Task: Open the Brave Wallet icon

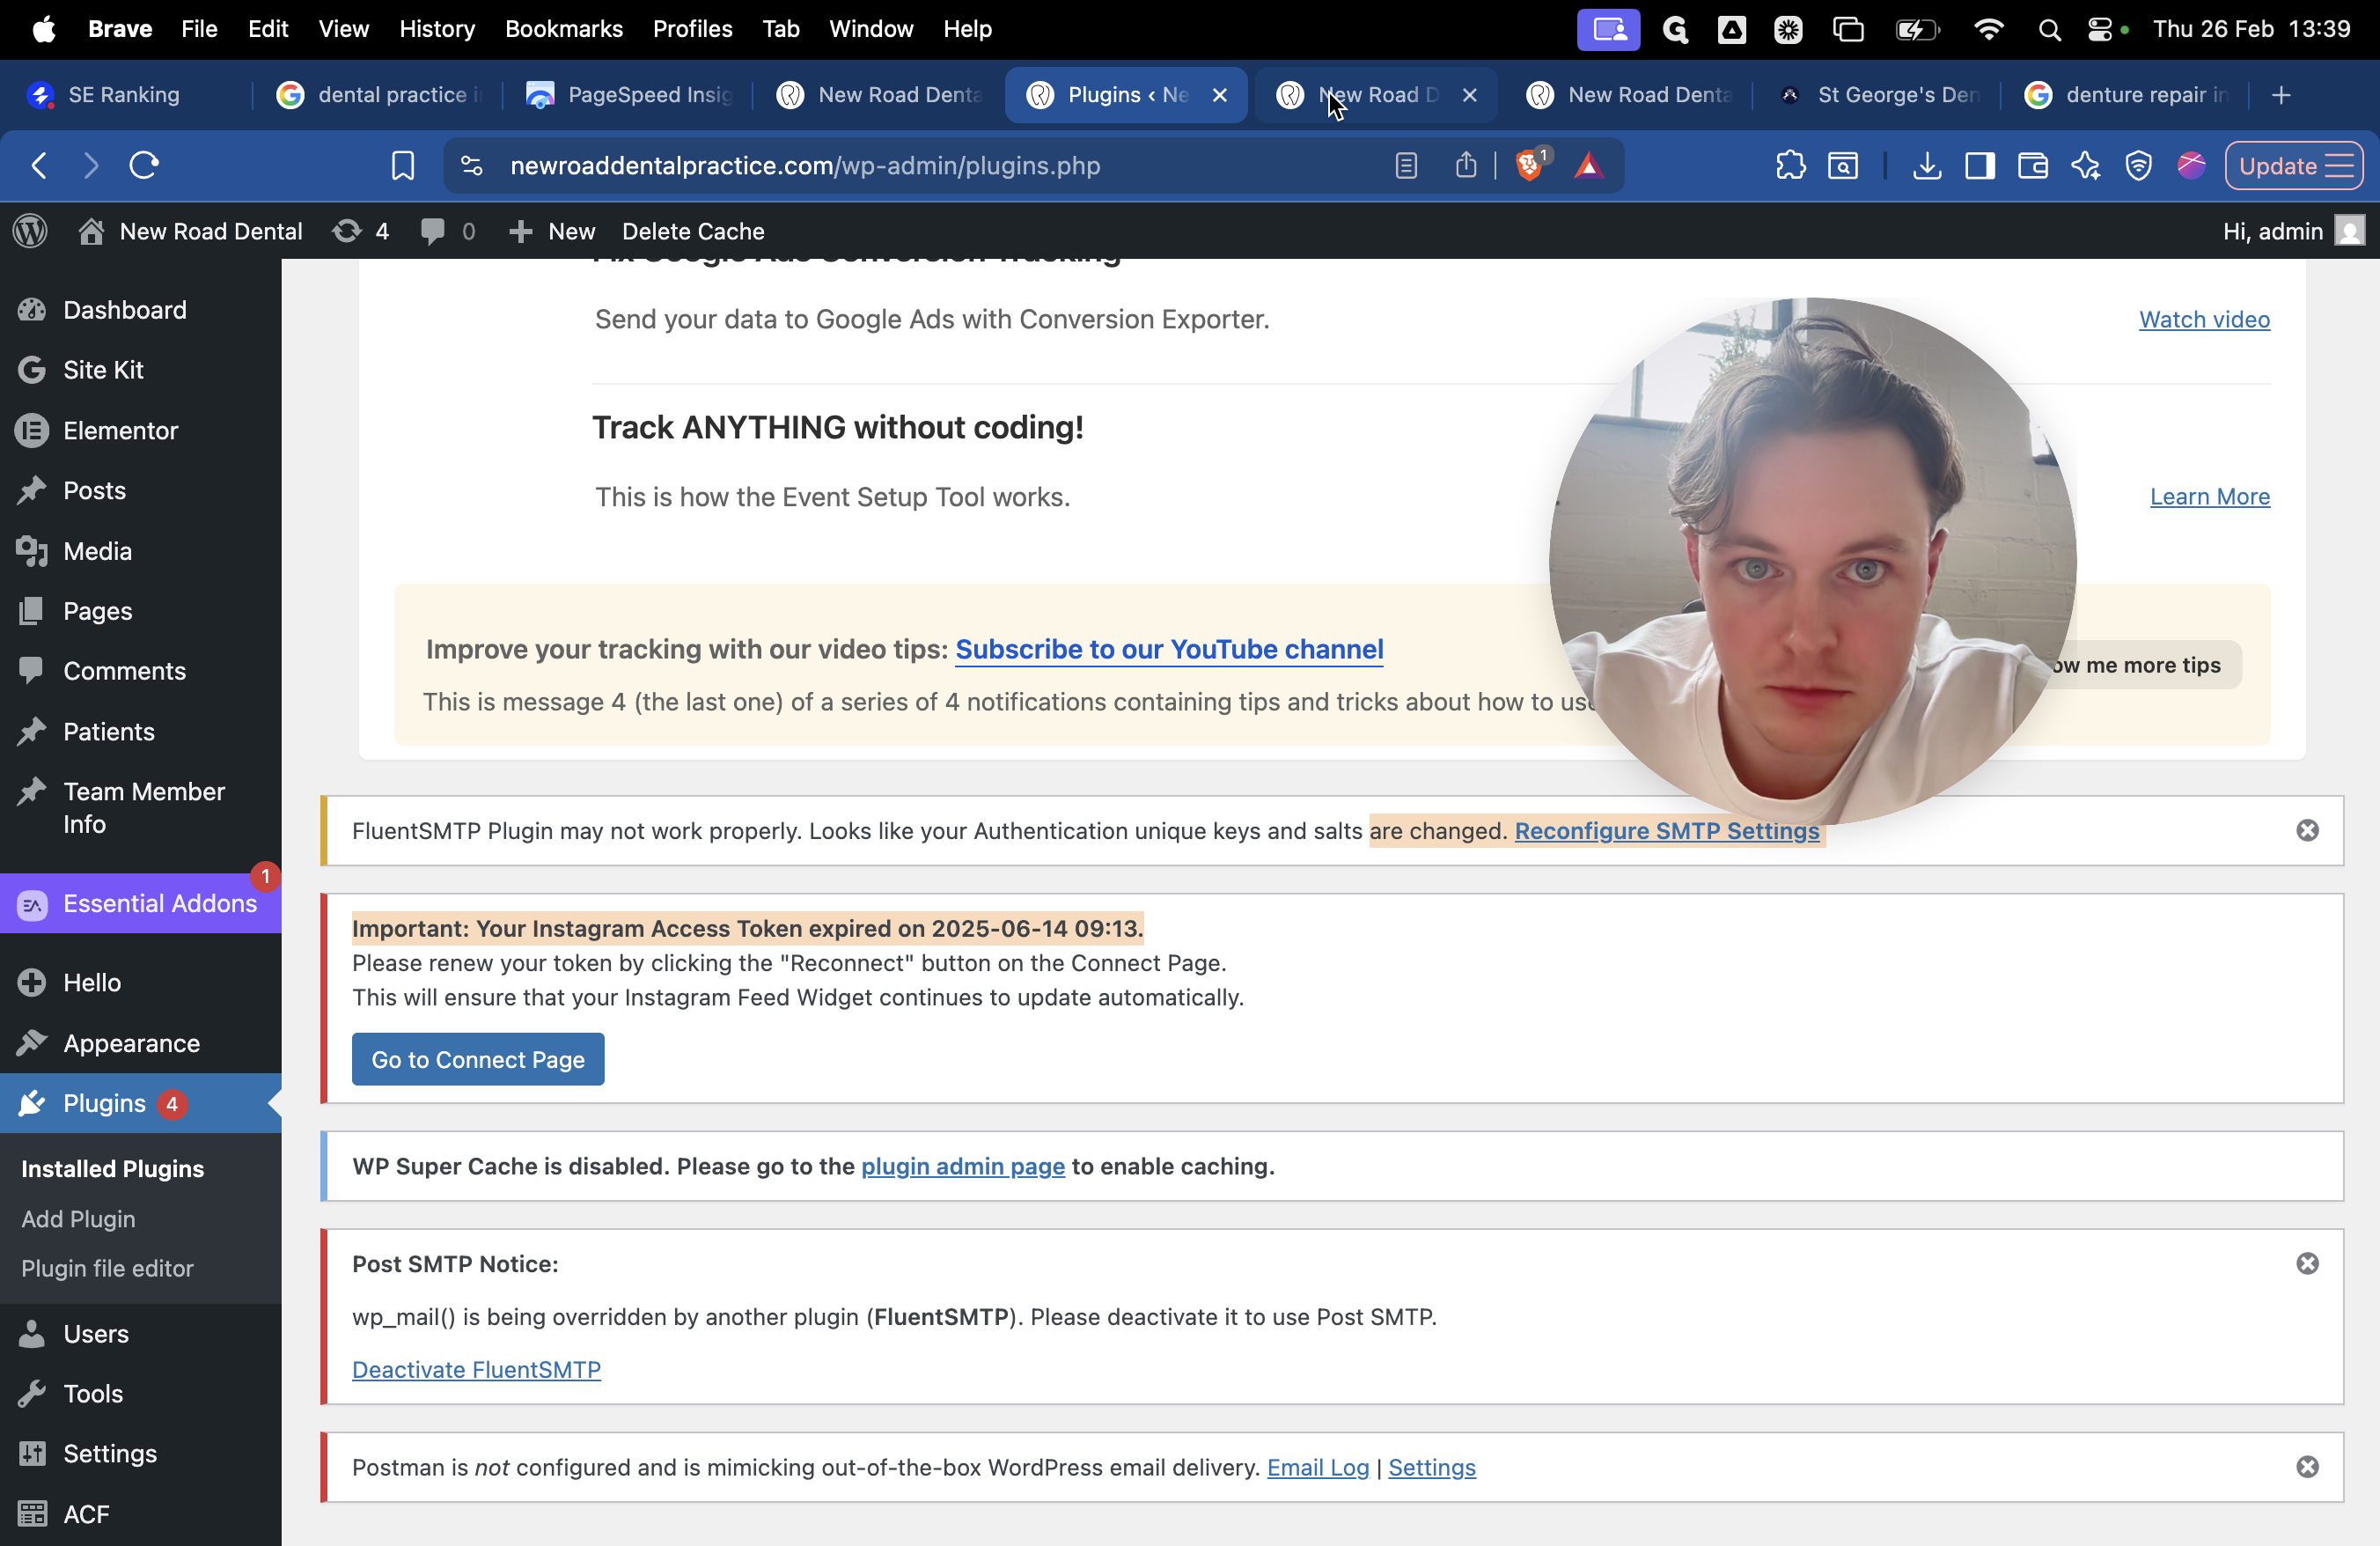Action: [x=2032, y=165]
